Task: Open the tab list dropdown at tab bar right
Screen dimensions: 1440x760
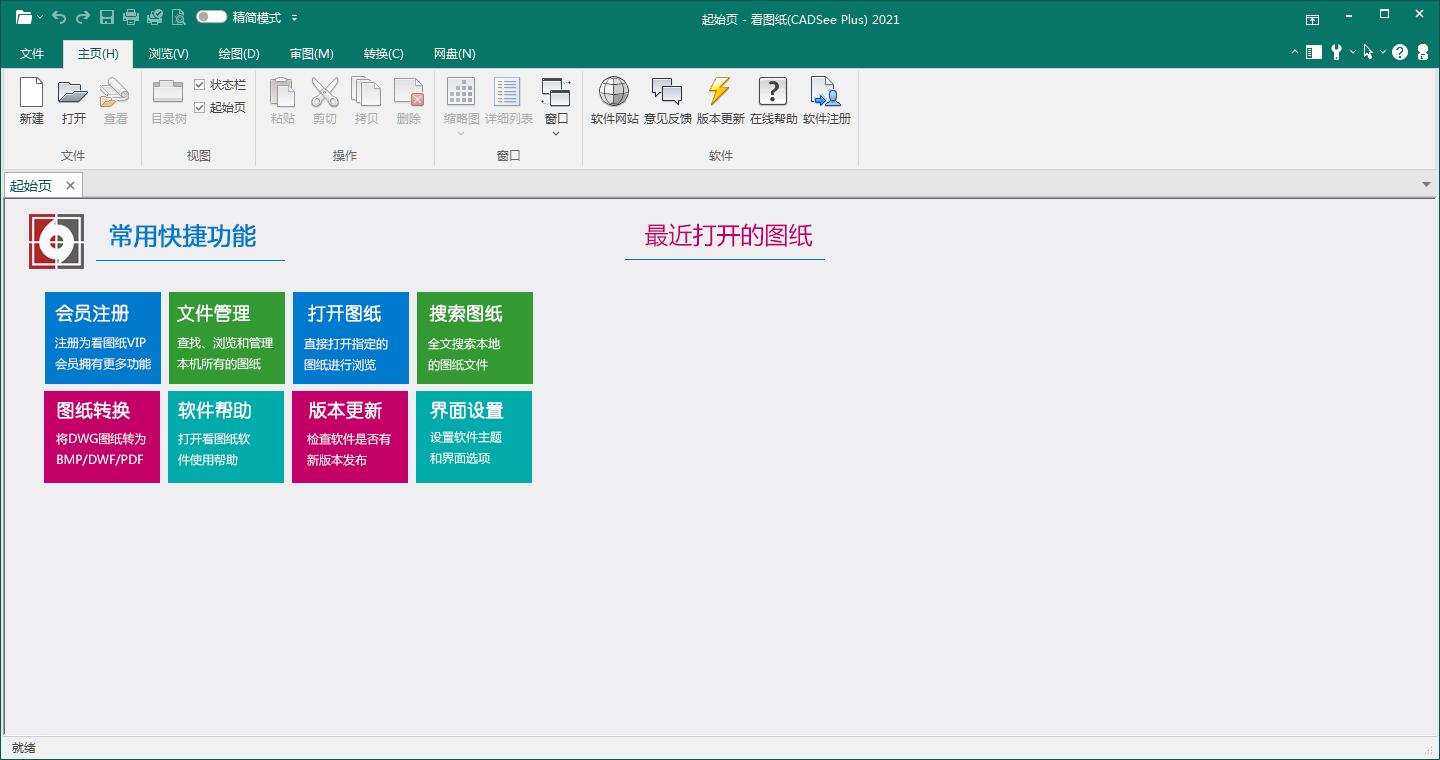Action: (1426, 184)
